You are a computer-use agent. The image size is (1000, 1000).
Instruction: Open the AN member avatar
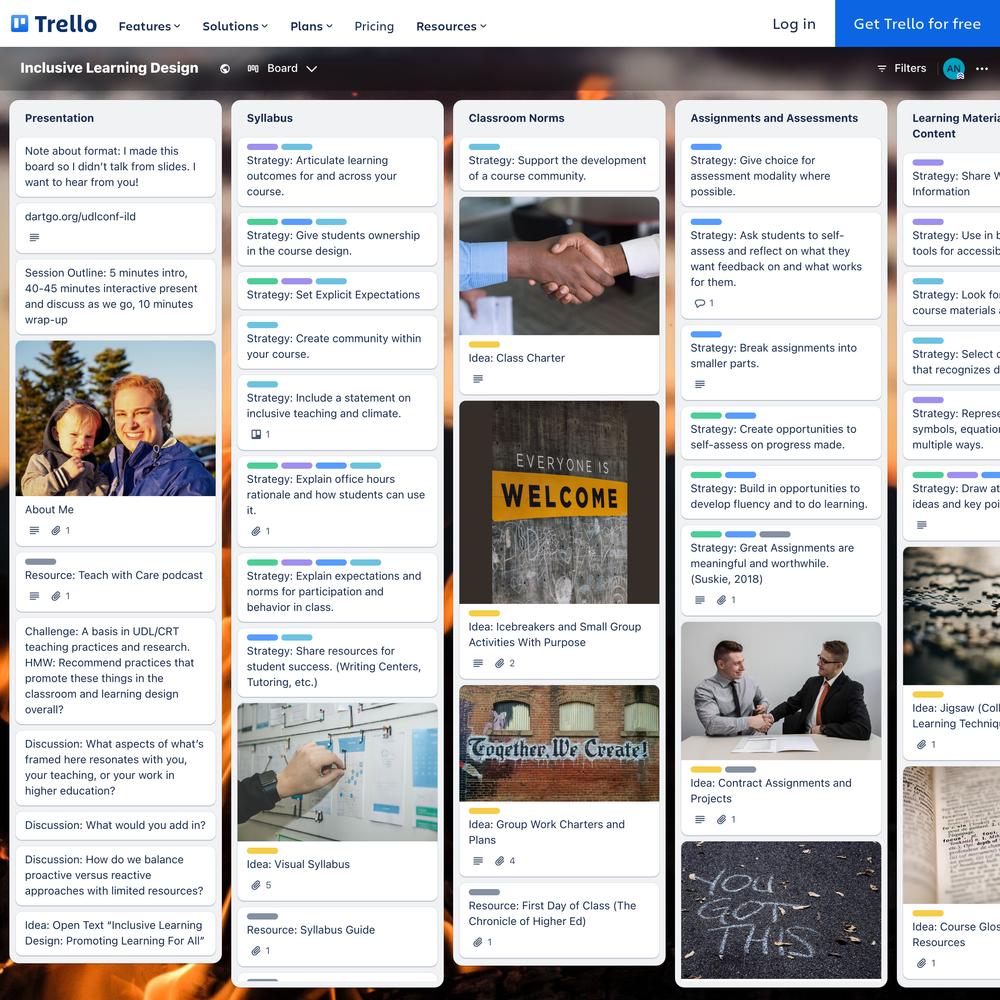click(953, 69)
